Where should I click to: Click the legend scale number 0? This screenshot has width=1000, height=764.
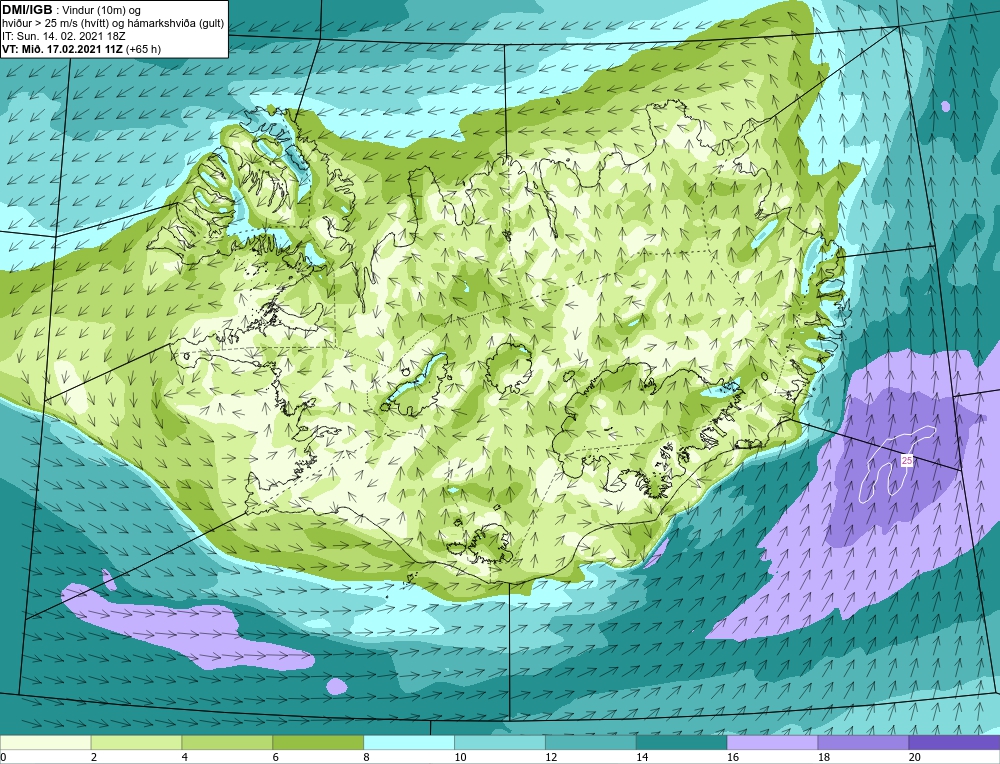tap(4, 758)
